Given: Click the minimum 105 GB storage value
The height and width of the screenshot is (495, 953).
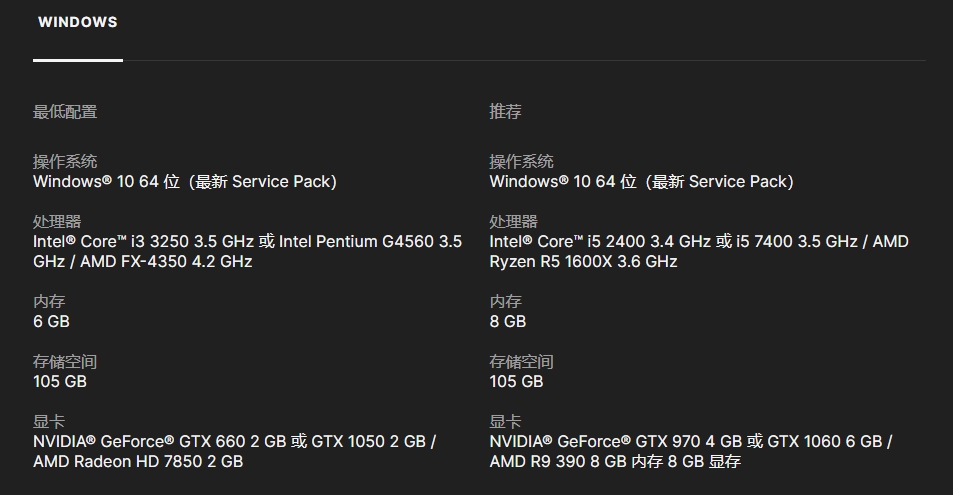Looking at the screenshot, I should (60, 381).
